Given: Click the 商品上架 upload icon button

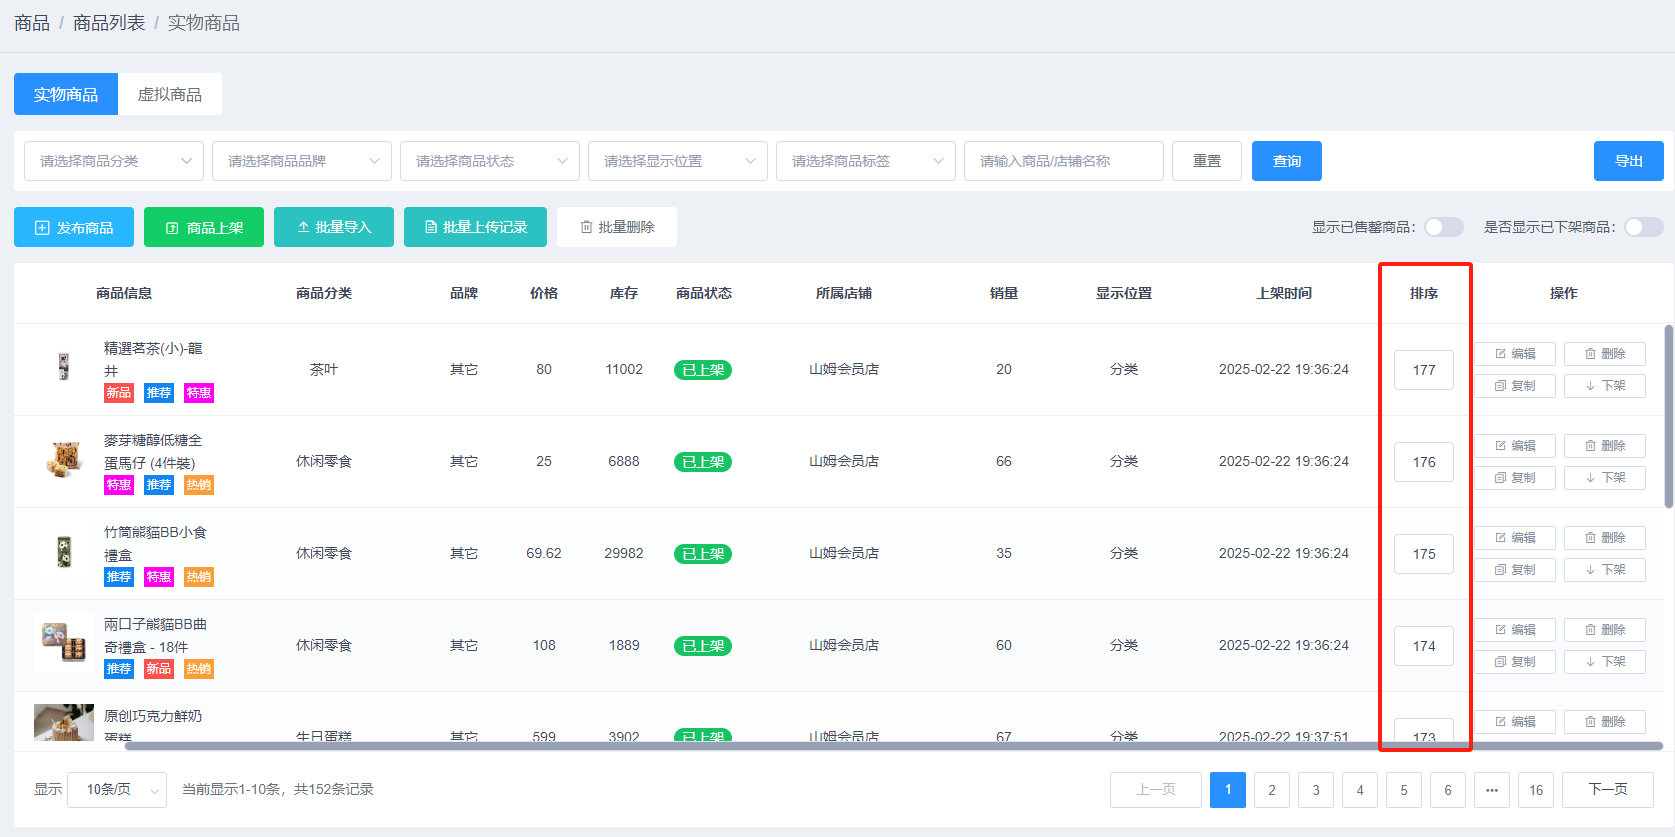Looking at the screenshot, I should pos(204,227).
